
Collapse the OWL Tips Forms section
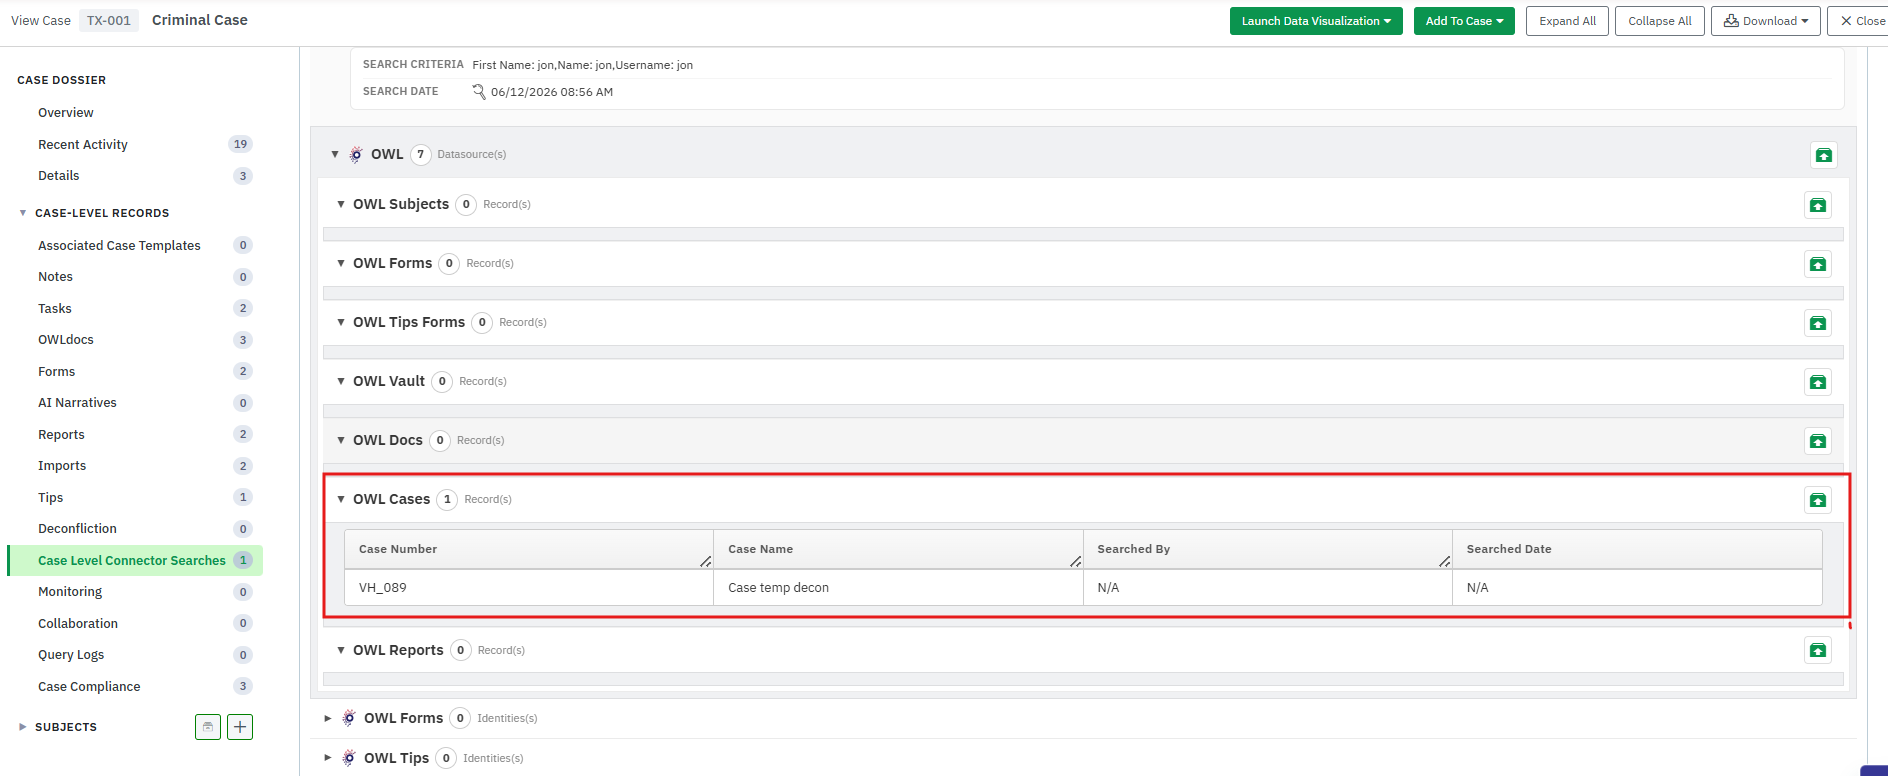click(341, 322)
